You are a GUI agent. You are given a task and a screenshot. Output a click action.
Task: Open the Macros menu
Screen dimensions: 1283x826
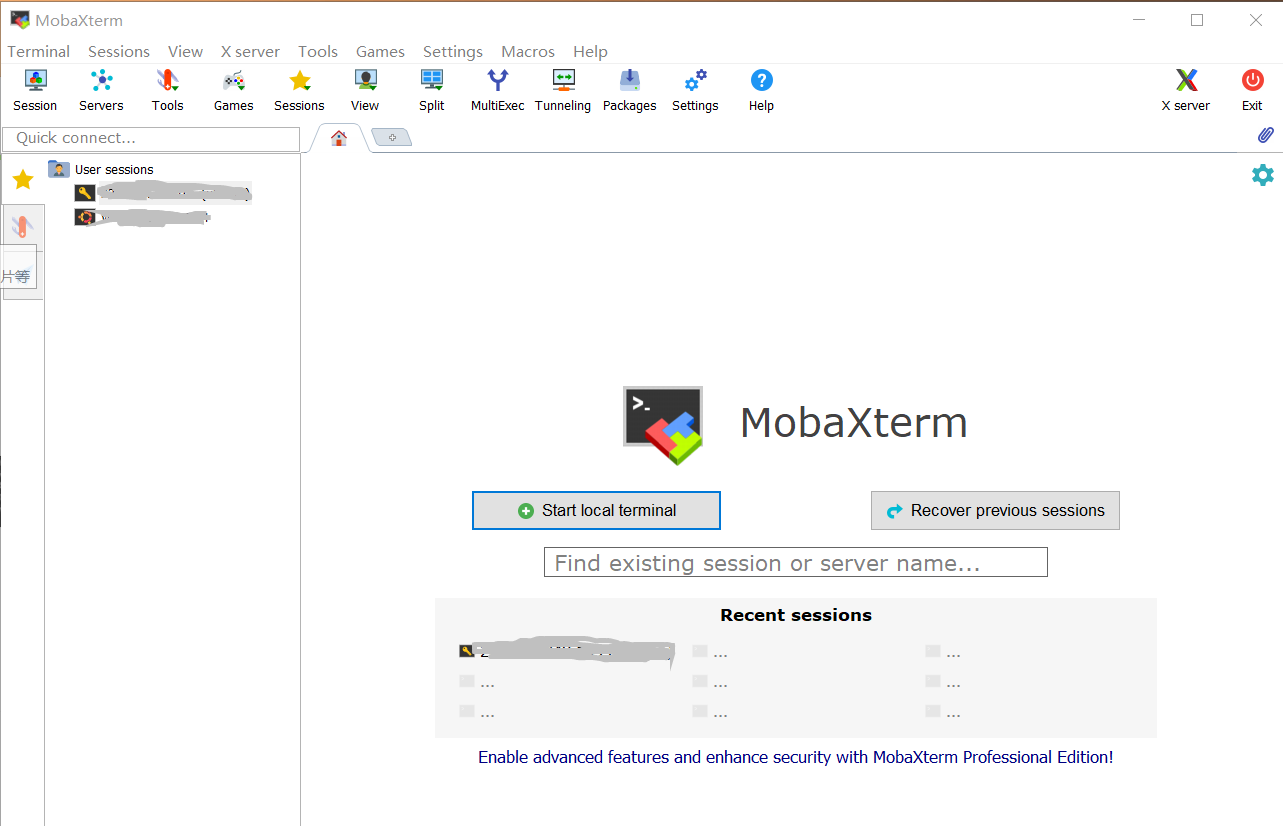pyautogui.click(x=528, y=51)
